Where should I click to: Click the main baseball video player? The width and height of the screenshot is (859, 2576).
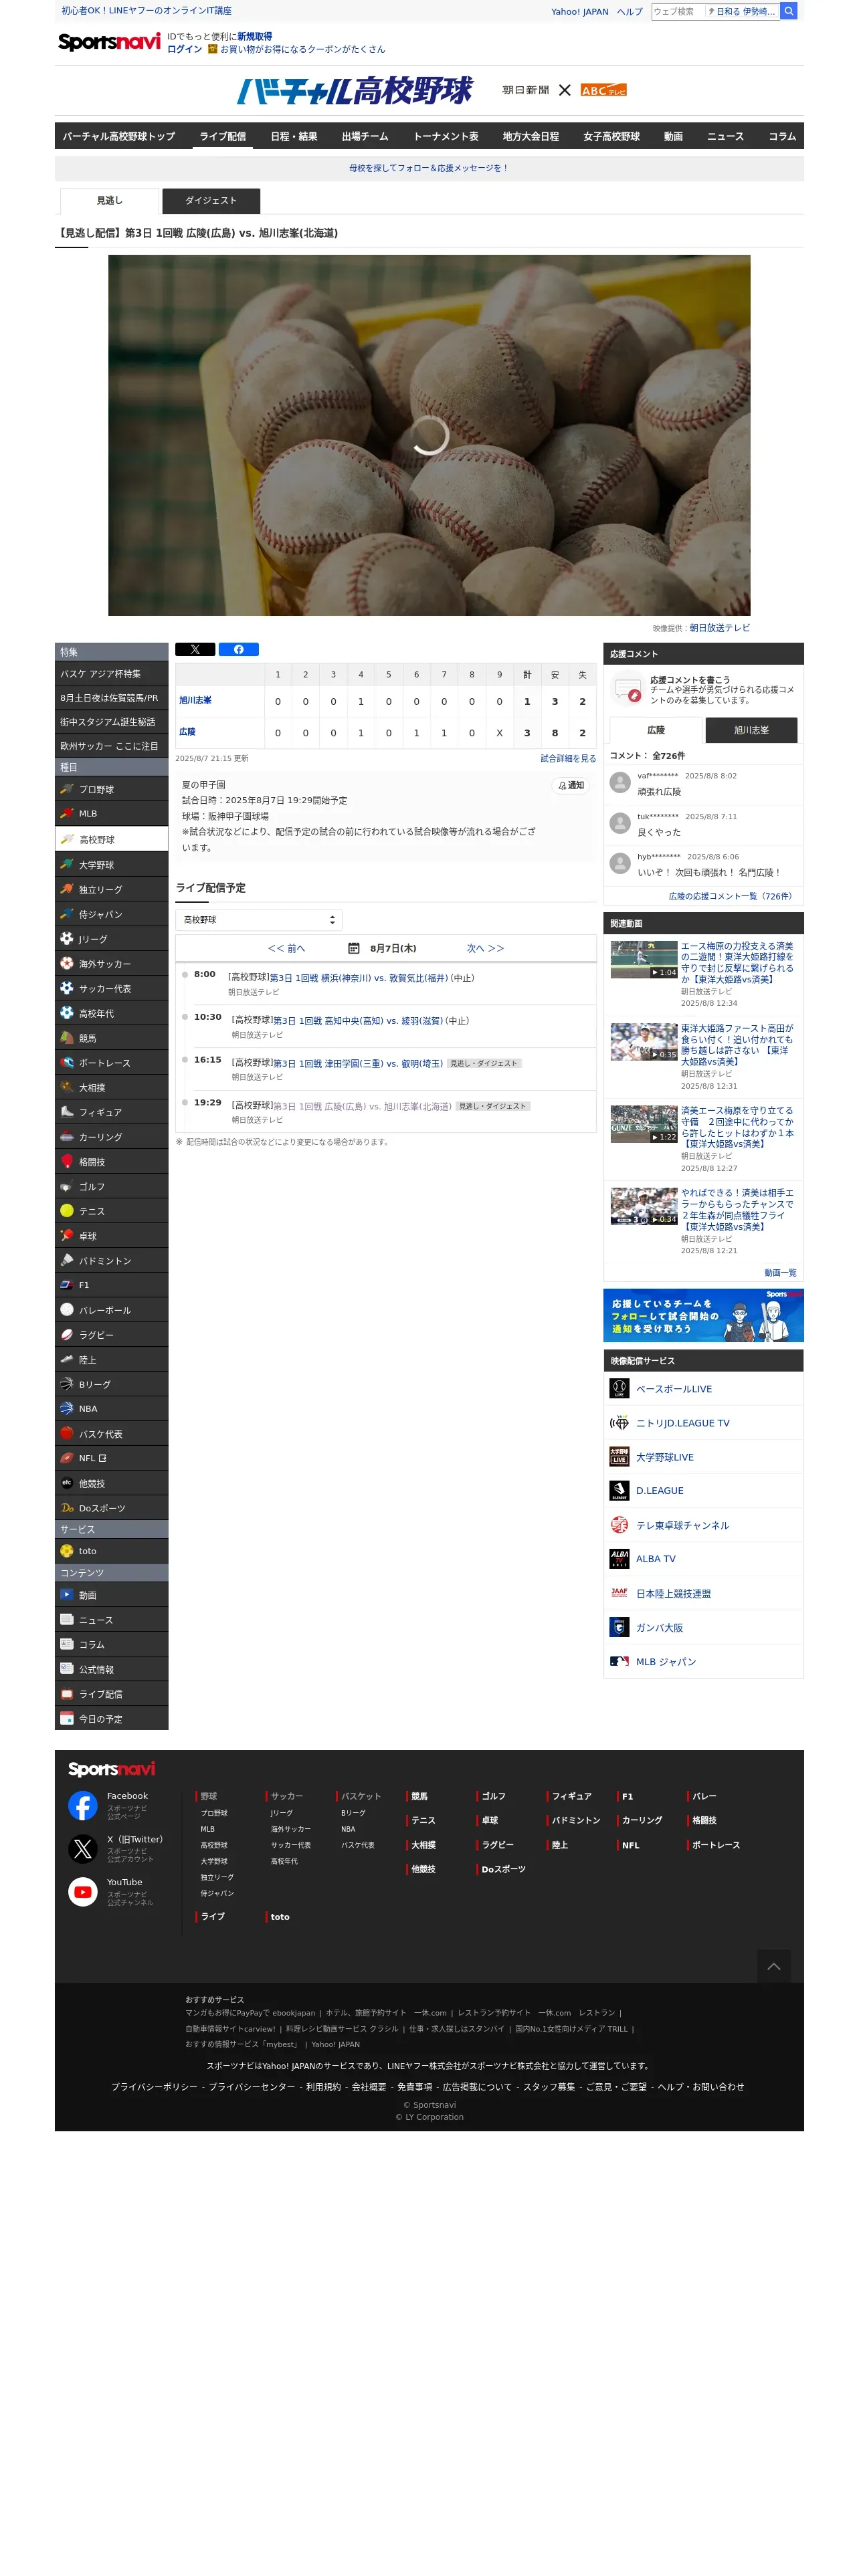[x=429, y=435]
